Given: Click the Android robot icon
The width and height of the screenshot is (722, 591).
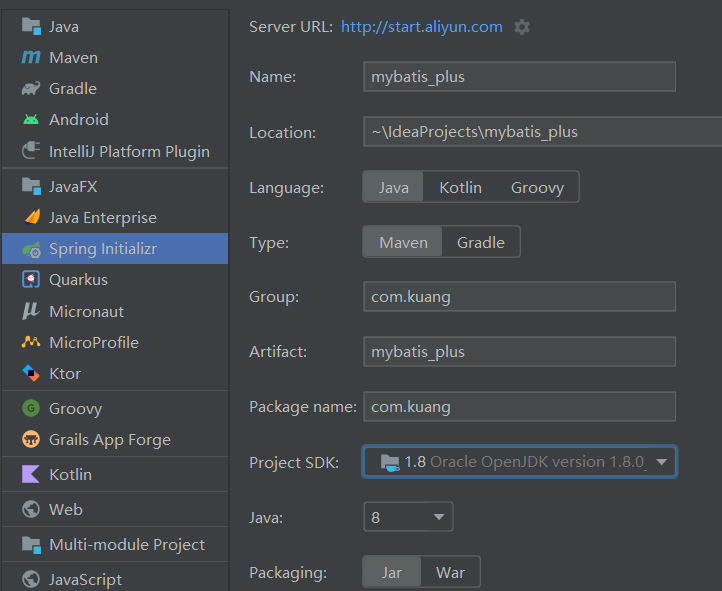Looking at the screenshot, I should [x=31, y=120].
